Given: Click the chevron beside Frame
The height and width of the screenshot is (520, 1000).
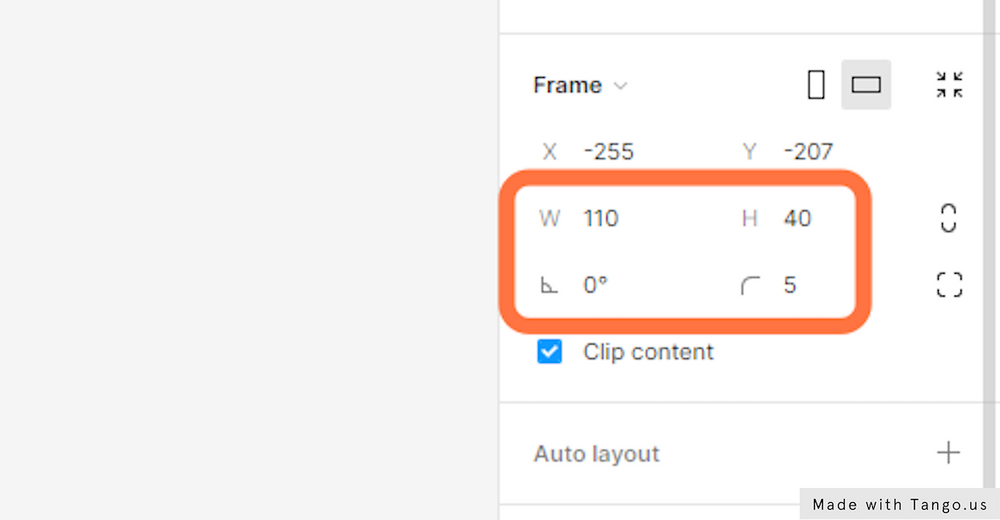Looking at the screenshot, I should tap(620, 86).
